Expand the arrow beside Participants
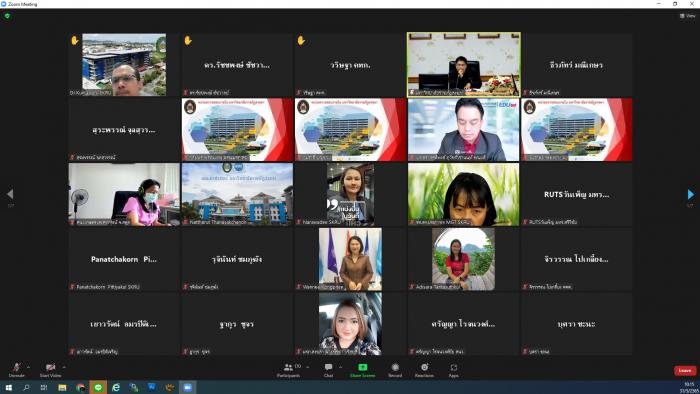This screenshot has width=700, height=394. coord(308,367)
